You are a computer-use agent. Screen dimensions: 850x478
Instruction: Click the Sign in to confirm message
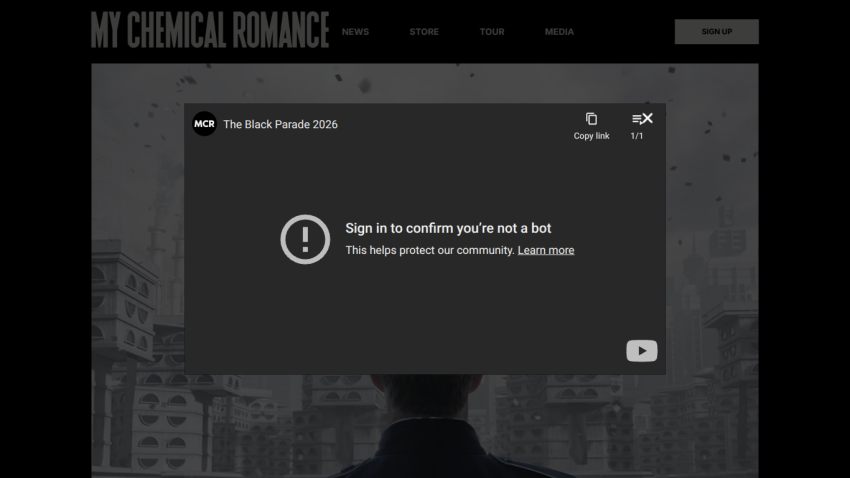pyautogui.click(x=448, y=228)
